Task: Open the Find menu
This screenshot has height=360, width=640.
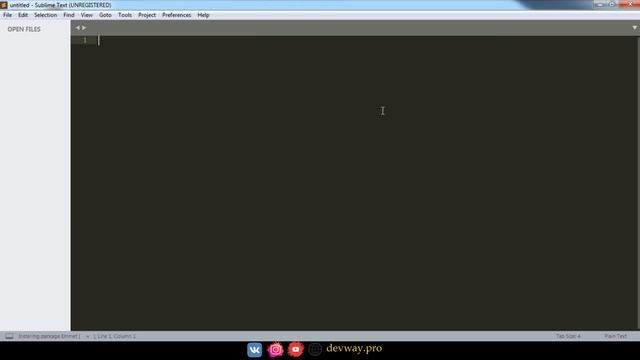Action: coord(69,15)
